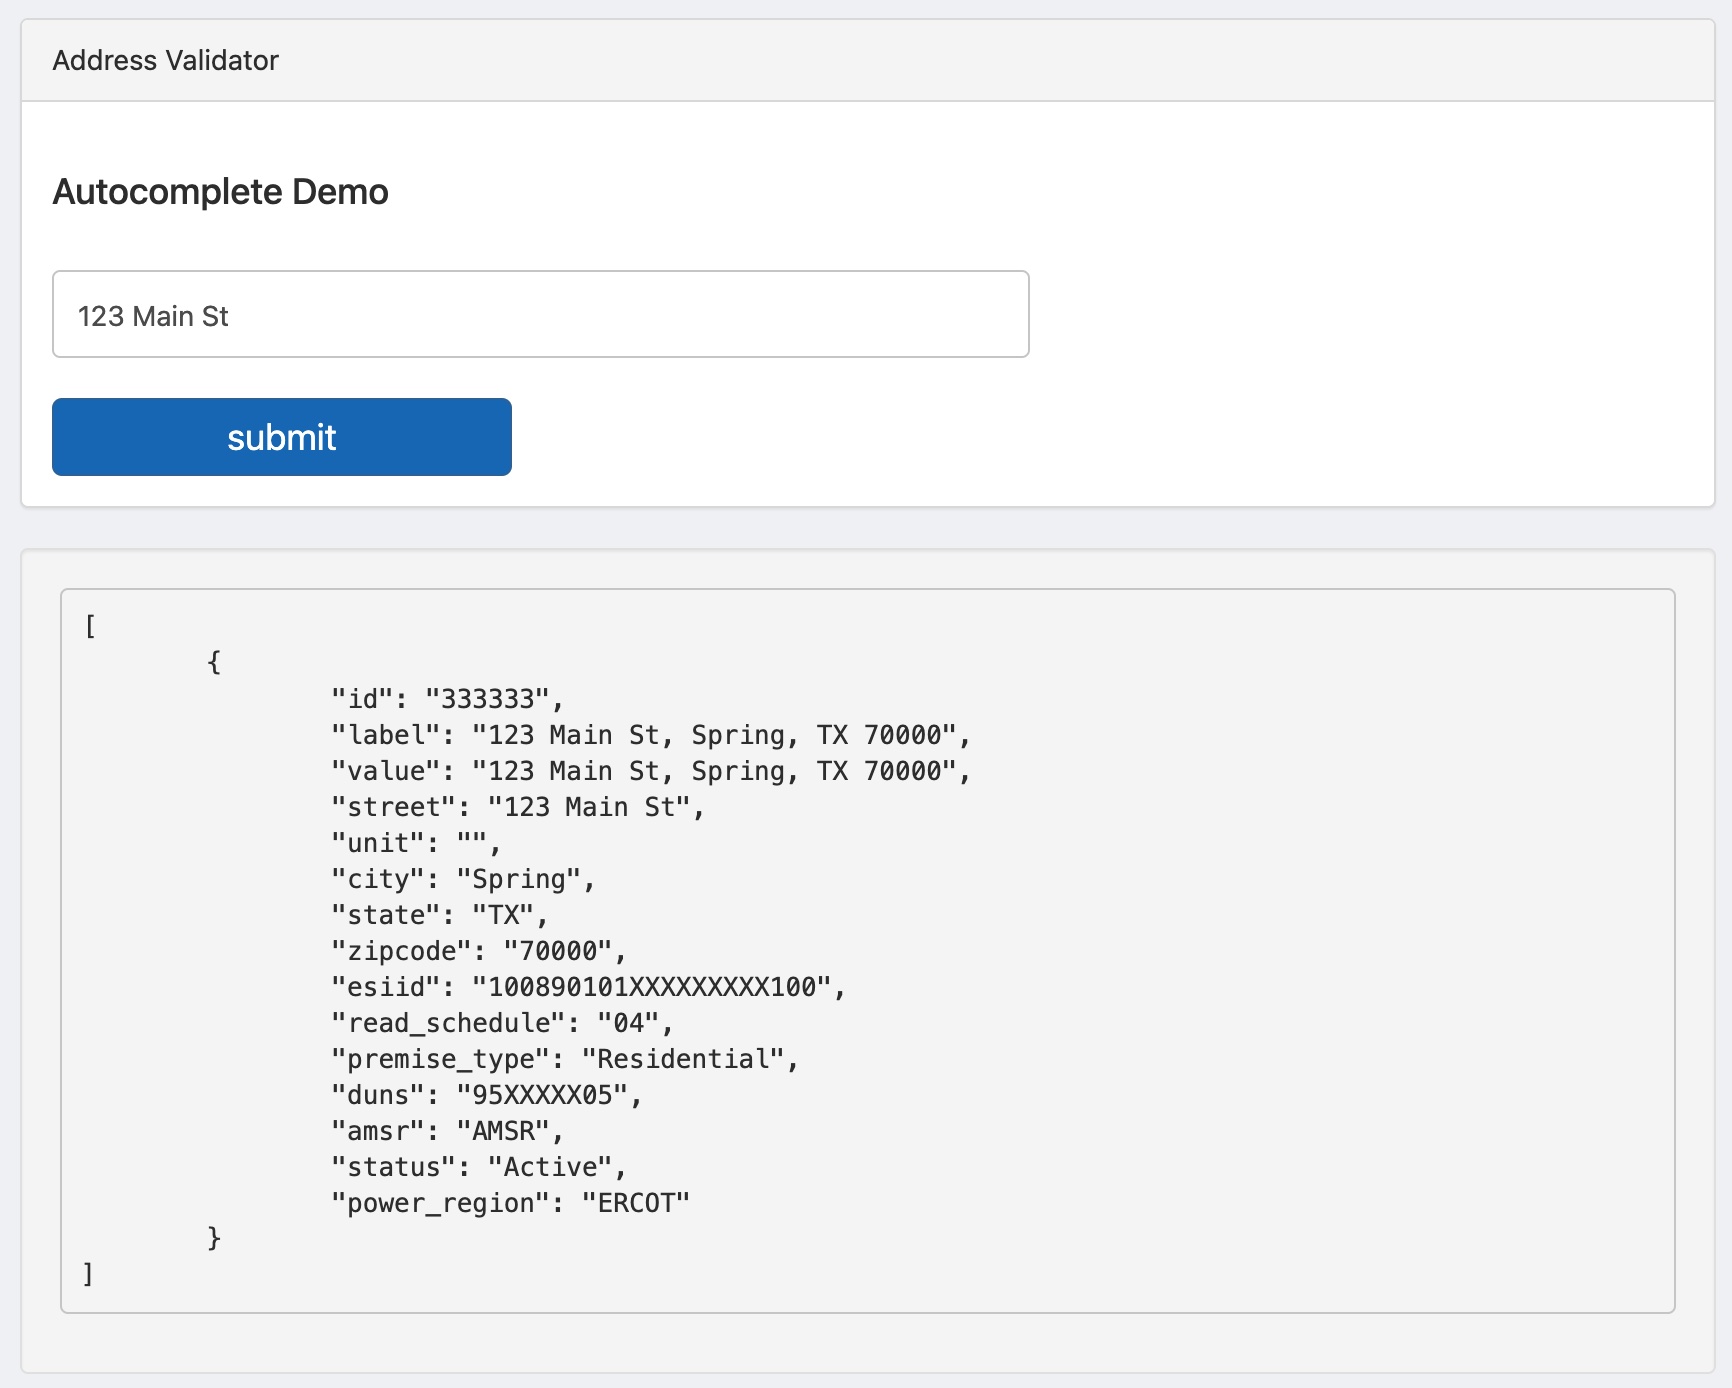Select the "label" line in JSON output
This screenshot has height=1388, width=1732.
(x=650, y=735)
